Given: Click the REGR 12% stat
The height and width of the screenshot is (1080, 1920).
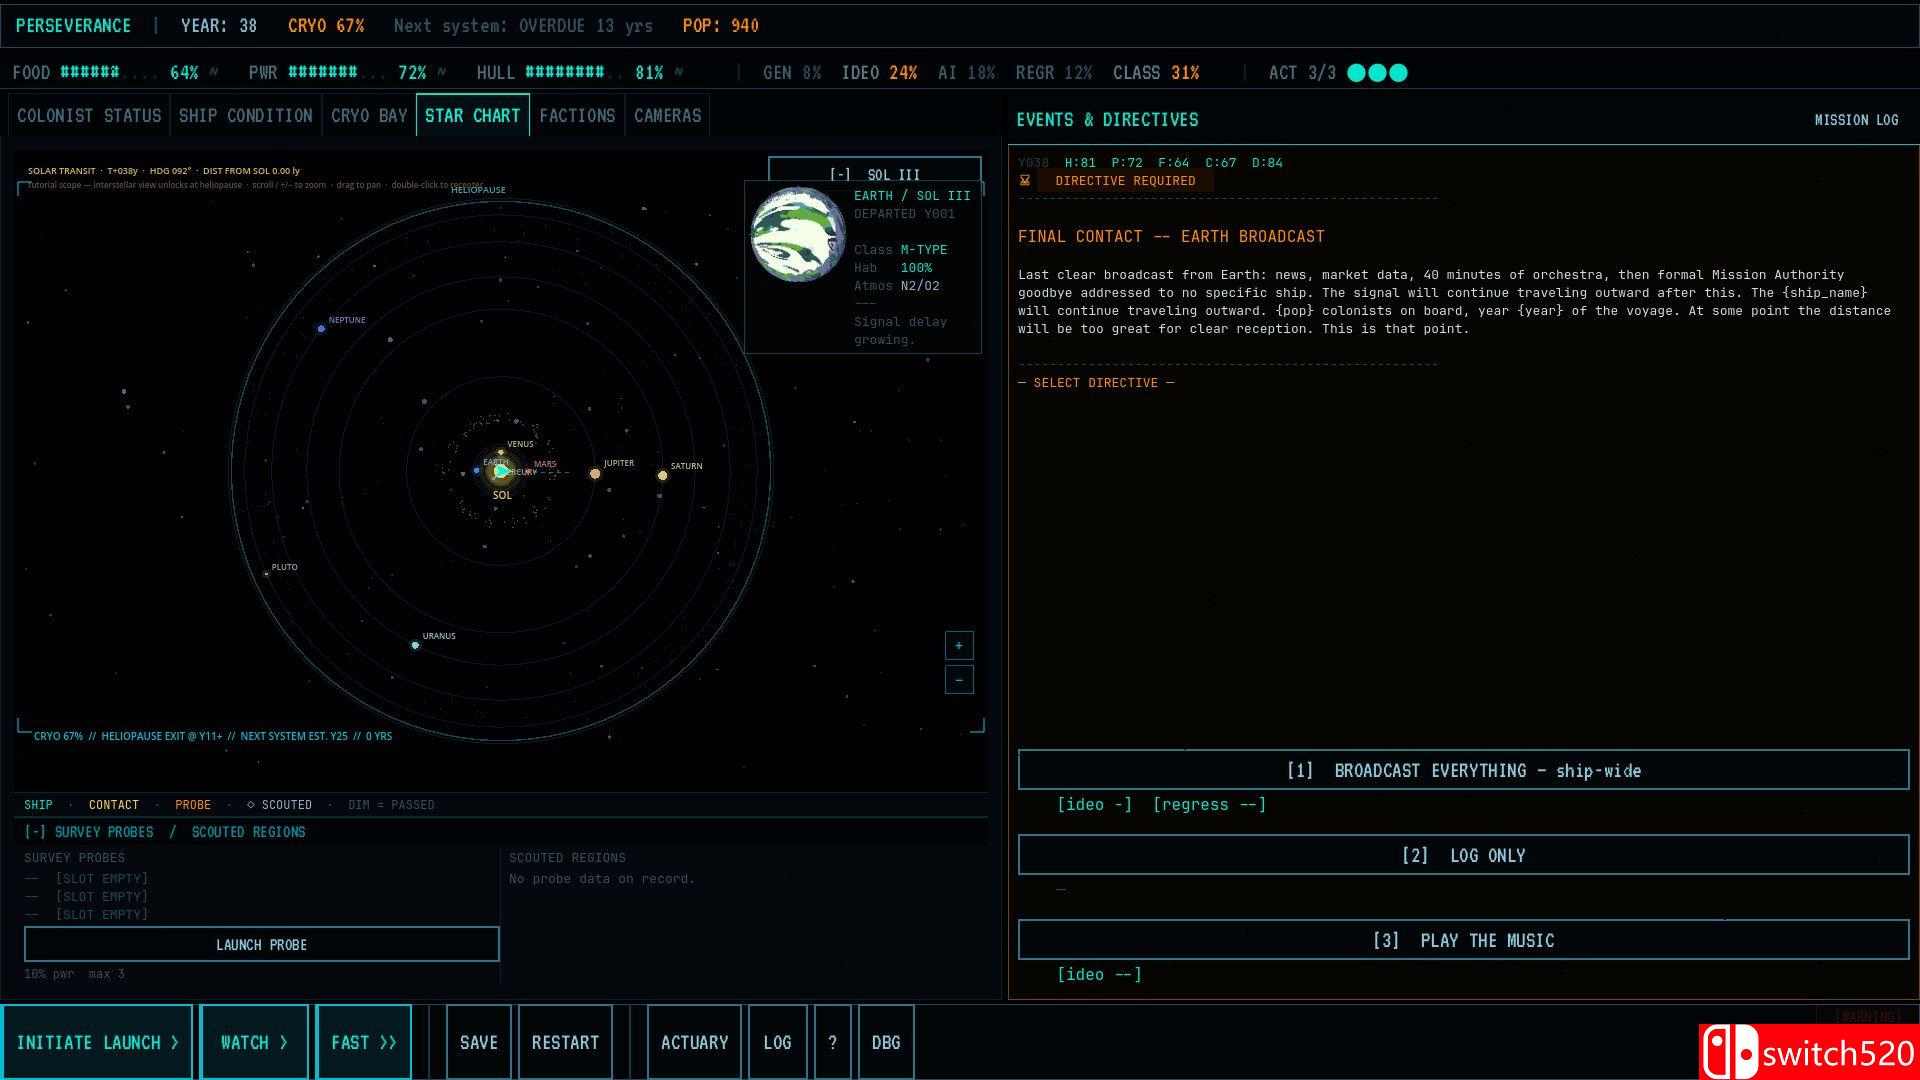Looking at the screenshot, I should pos(1054,73).
